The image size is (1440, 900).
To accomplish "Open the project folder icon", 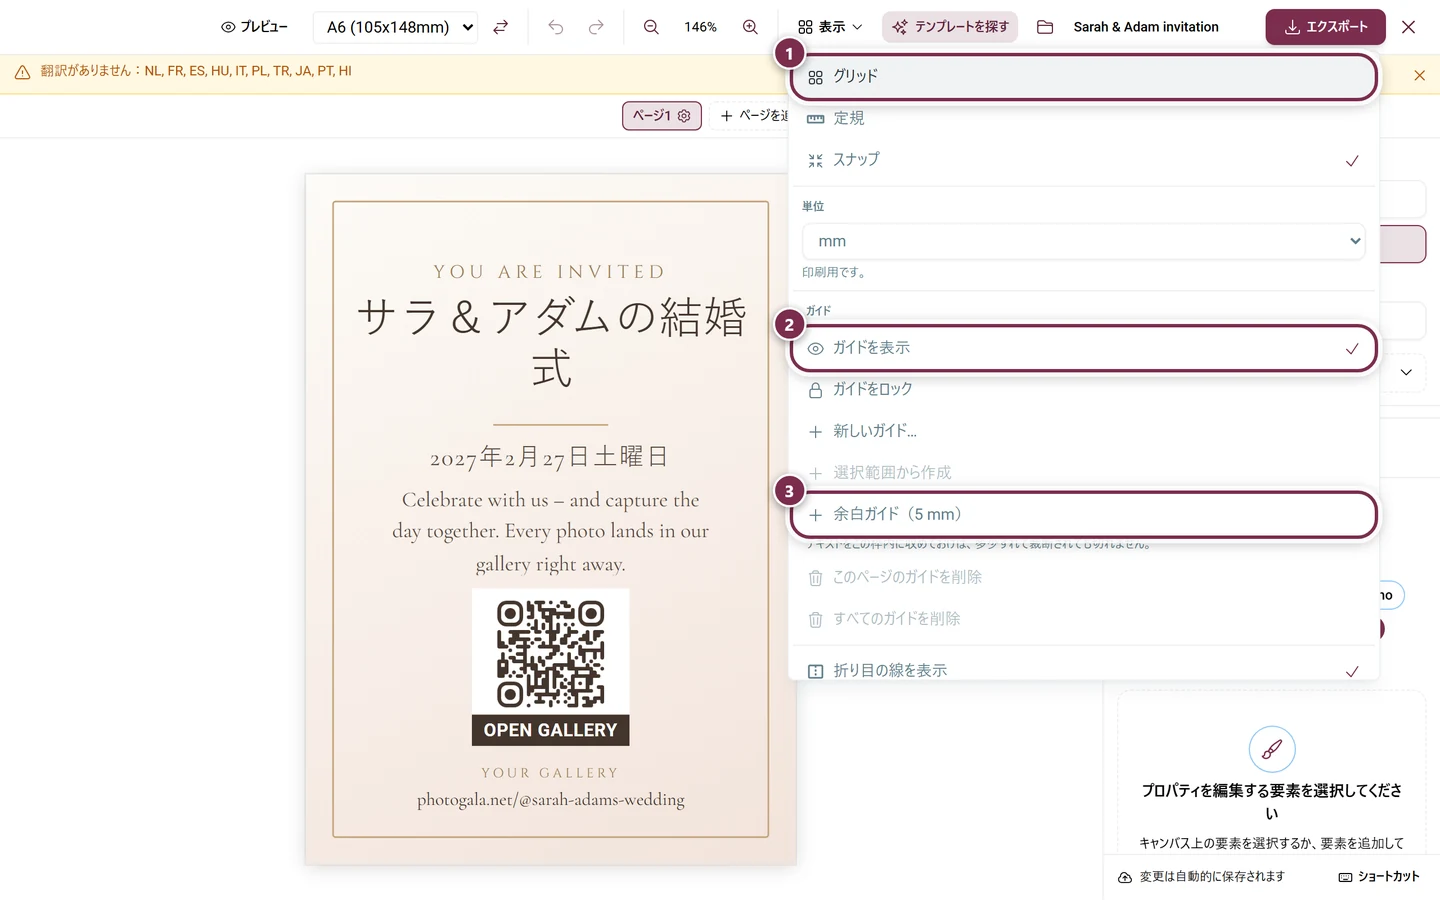I will [1045, 27].
